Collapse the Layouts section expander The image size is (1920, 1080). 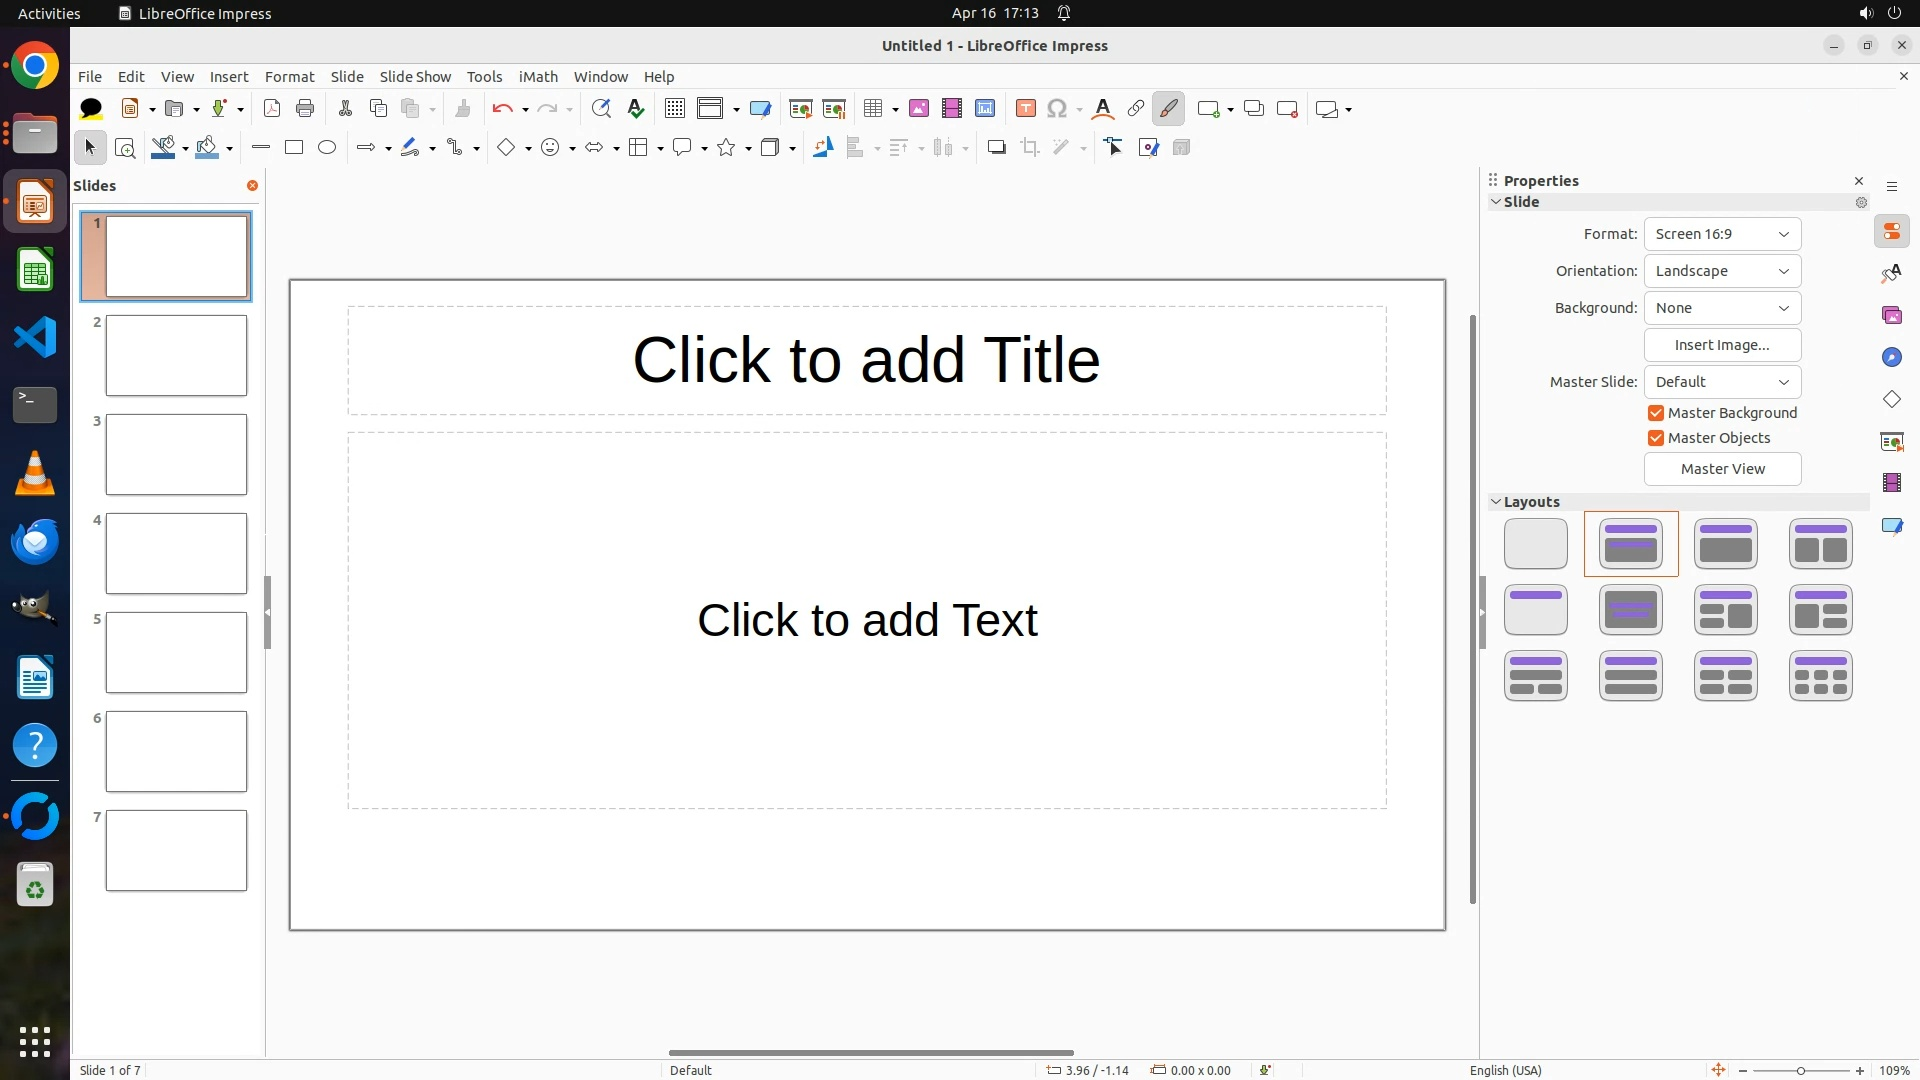click(x=1496, y=502)
